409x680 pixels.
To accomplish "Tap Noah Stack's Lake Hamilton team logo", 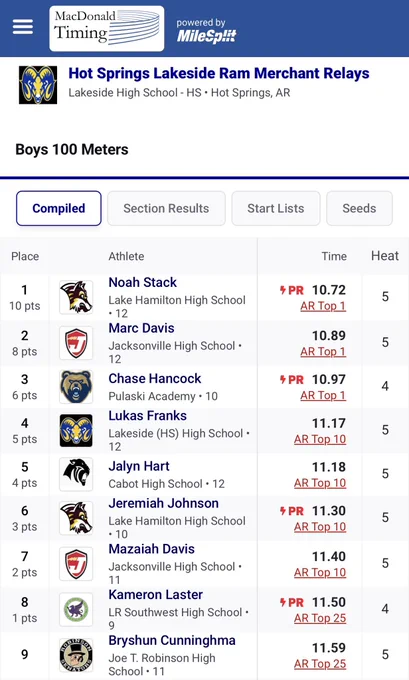I will [x=76, y=298].
